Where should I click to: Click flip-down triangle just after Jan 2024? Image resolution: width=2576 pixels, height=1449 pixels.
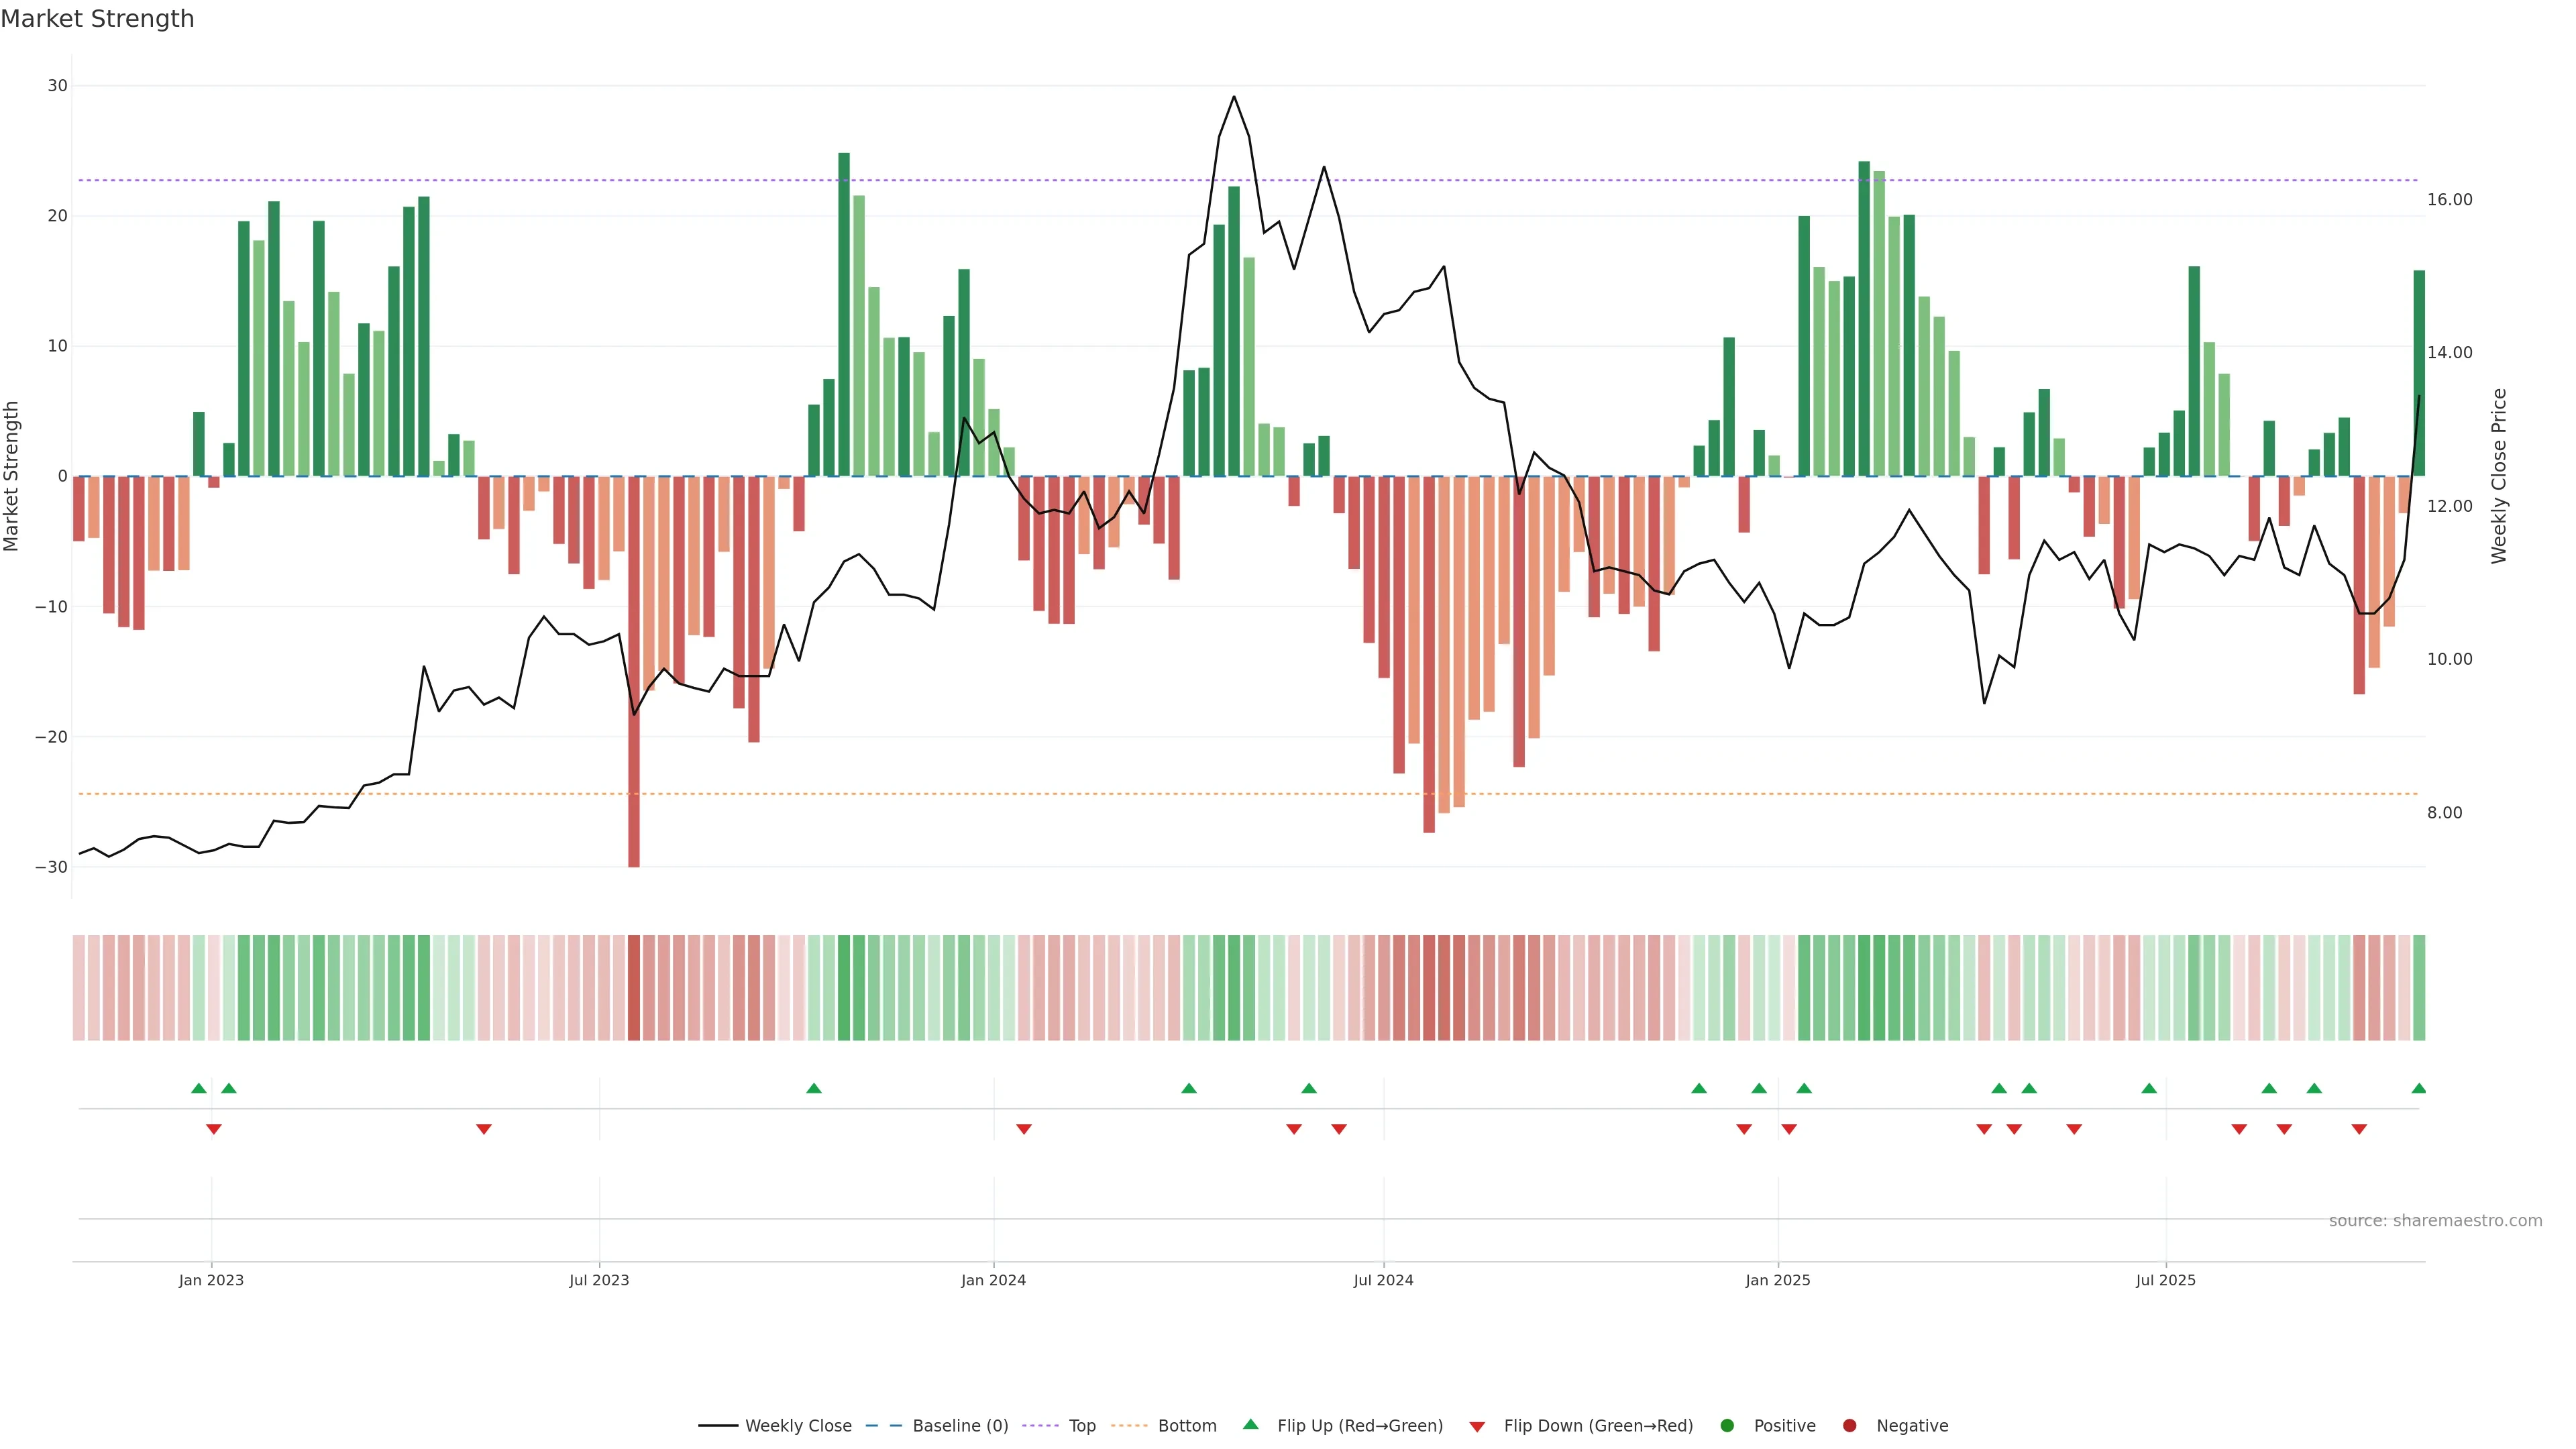tap(1023, 1129)
